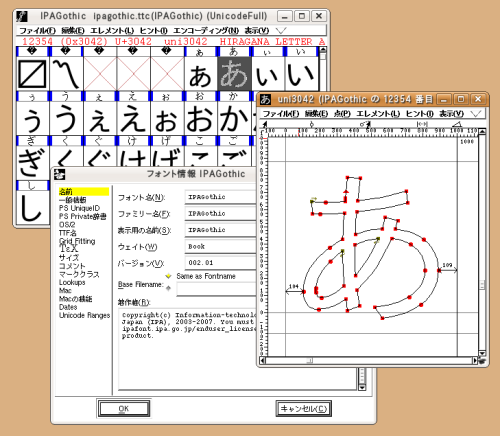The width and height of the screenshot is (500, 436).
Task: Open エレメント(L) menu in uni3042 glyph window
Action: pos(378,114)
